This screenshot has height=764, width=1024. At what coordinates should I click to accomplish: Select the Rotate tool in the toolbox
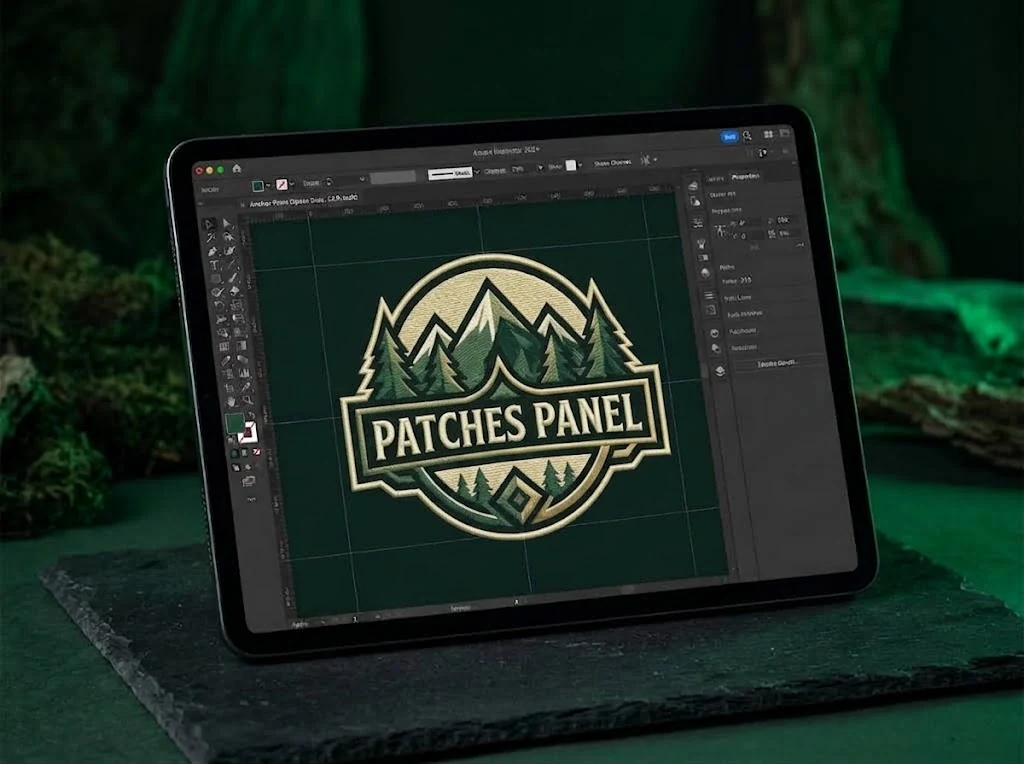pos(219,306)
